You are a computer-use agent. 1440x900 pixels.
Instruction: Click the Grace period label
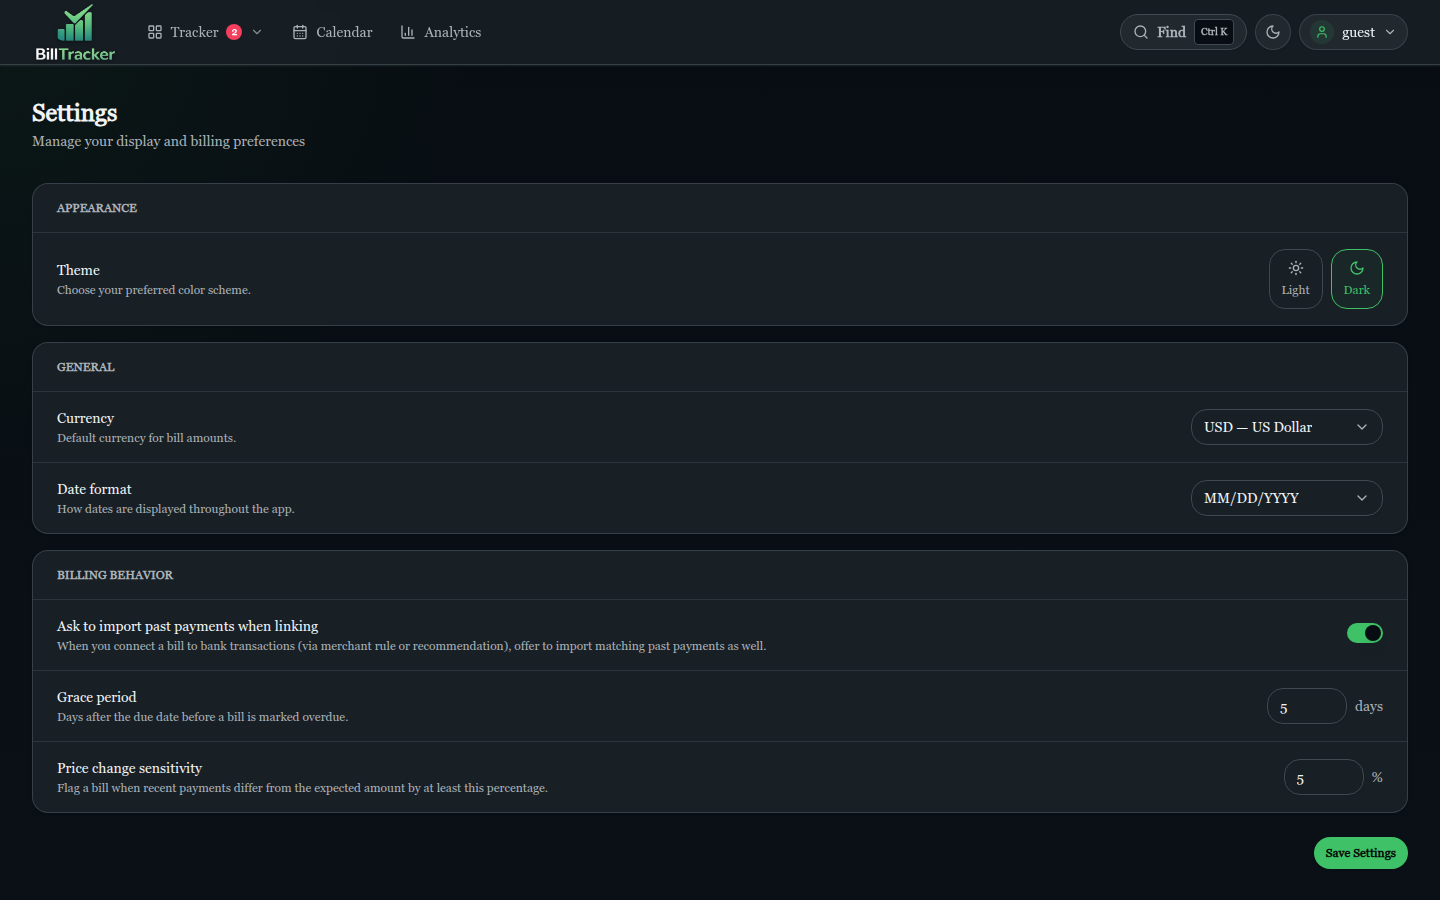tap(97, 697)
